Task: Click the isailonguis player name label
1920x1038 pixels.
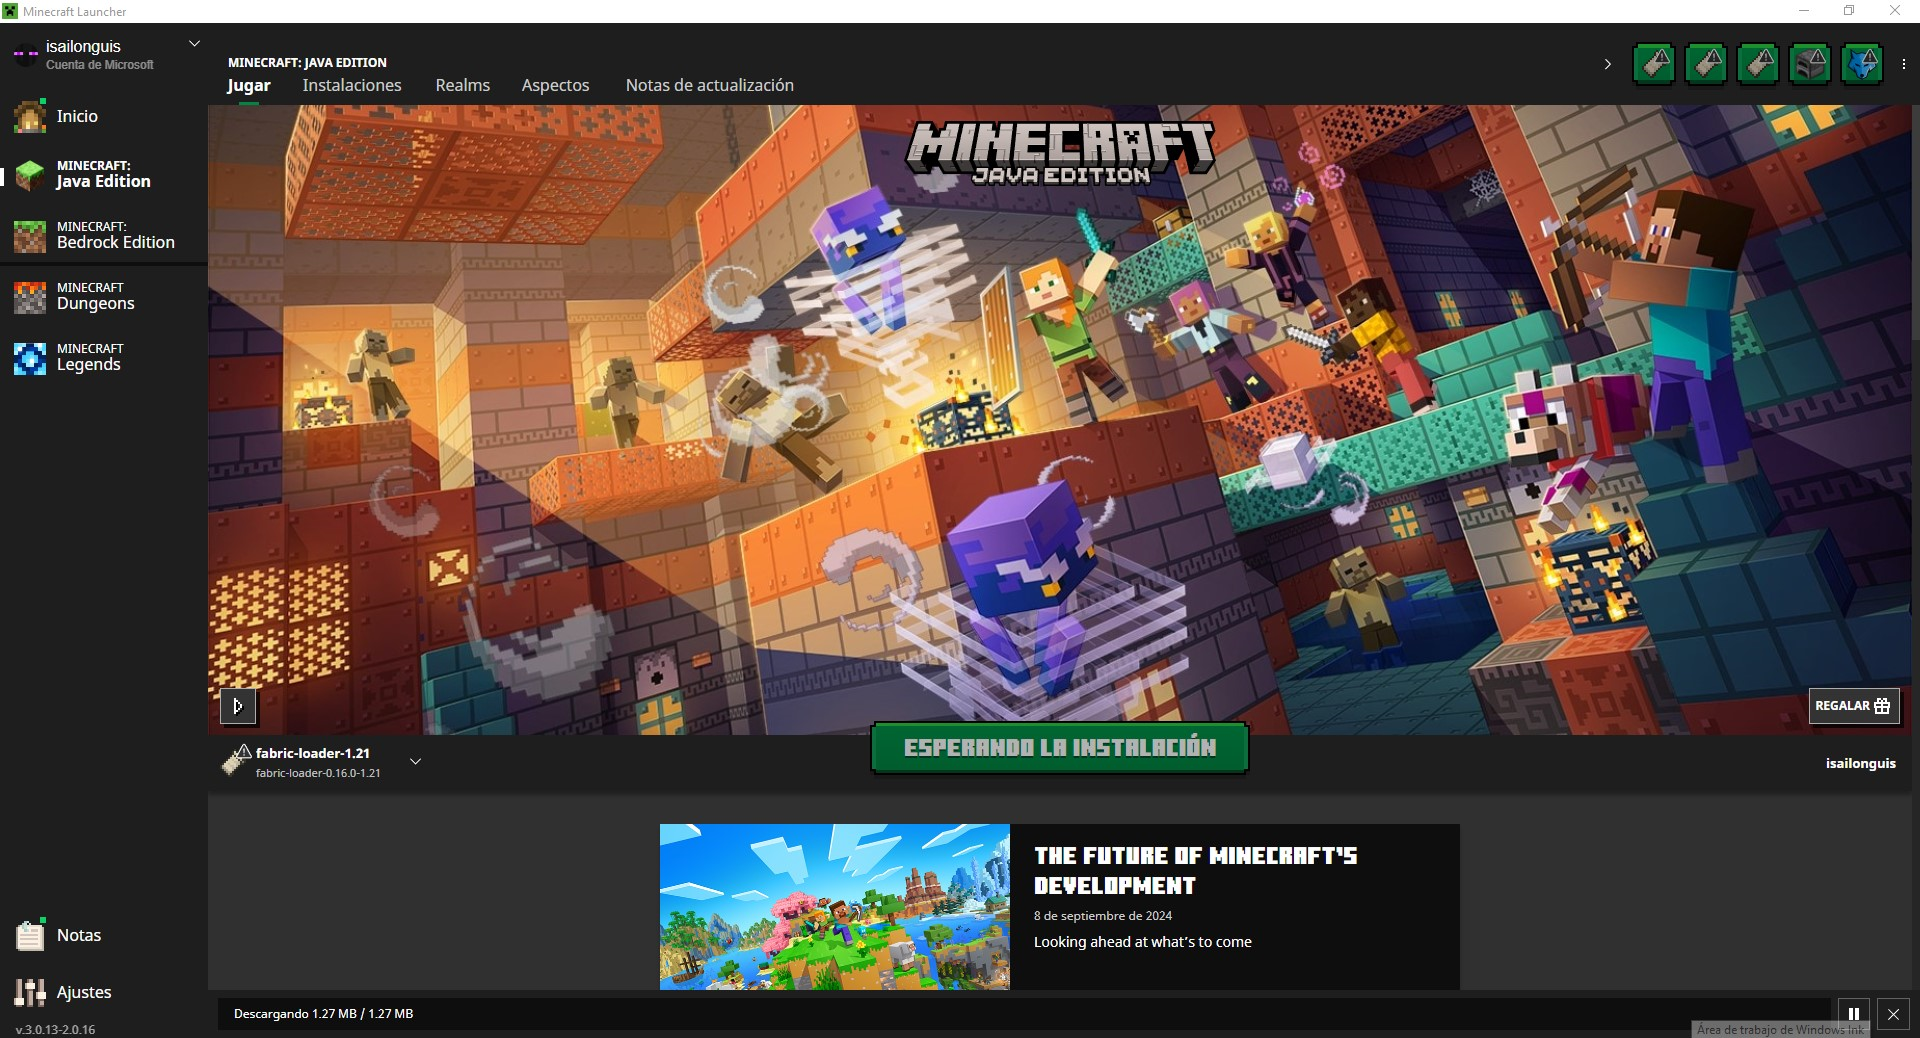Action: tap(1860, 763)
